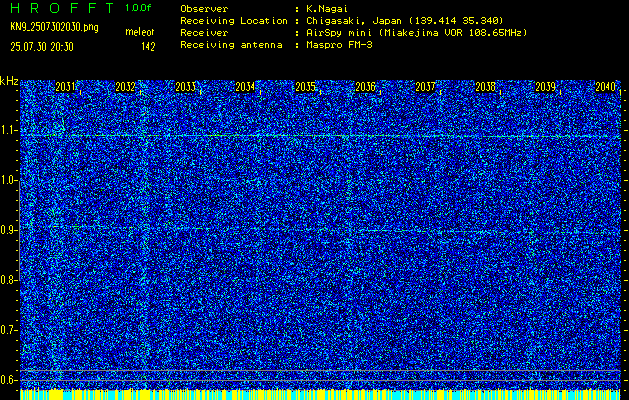Click the Observer label
The width and height of the screenshot is (629, 400).
pos(204,9)
